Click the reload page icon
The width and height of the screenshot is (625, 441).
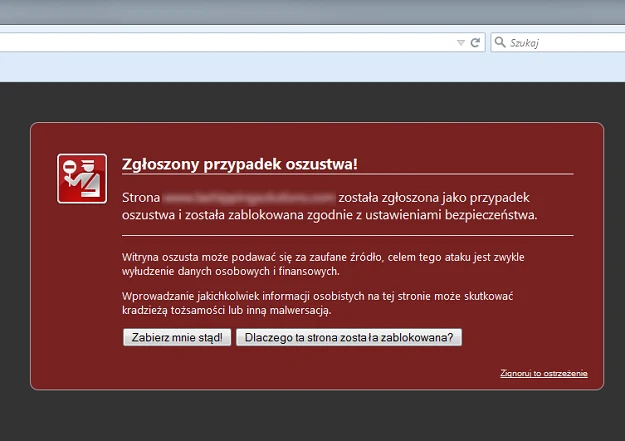475,43
